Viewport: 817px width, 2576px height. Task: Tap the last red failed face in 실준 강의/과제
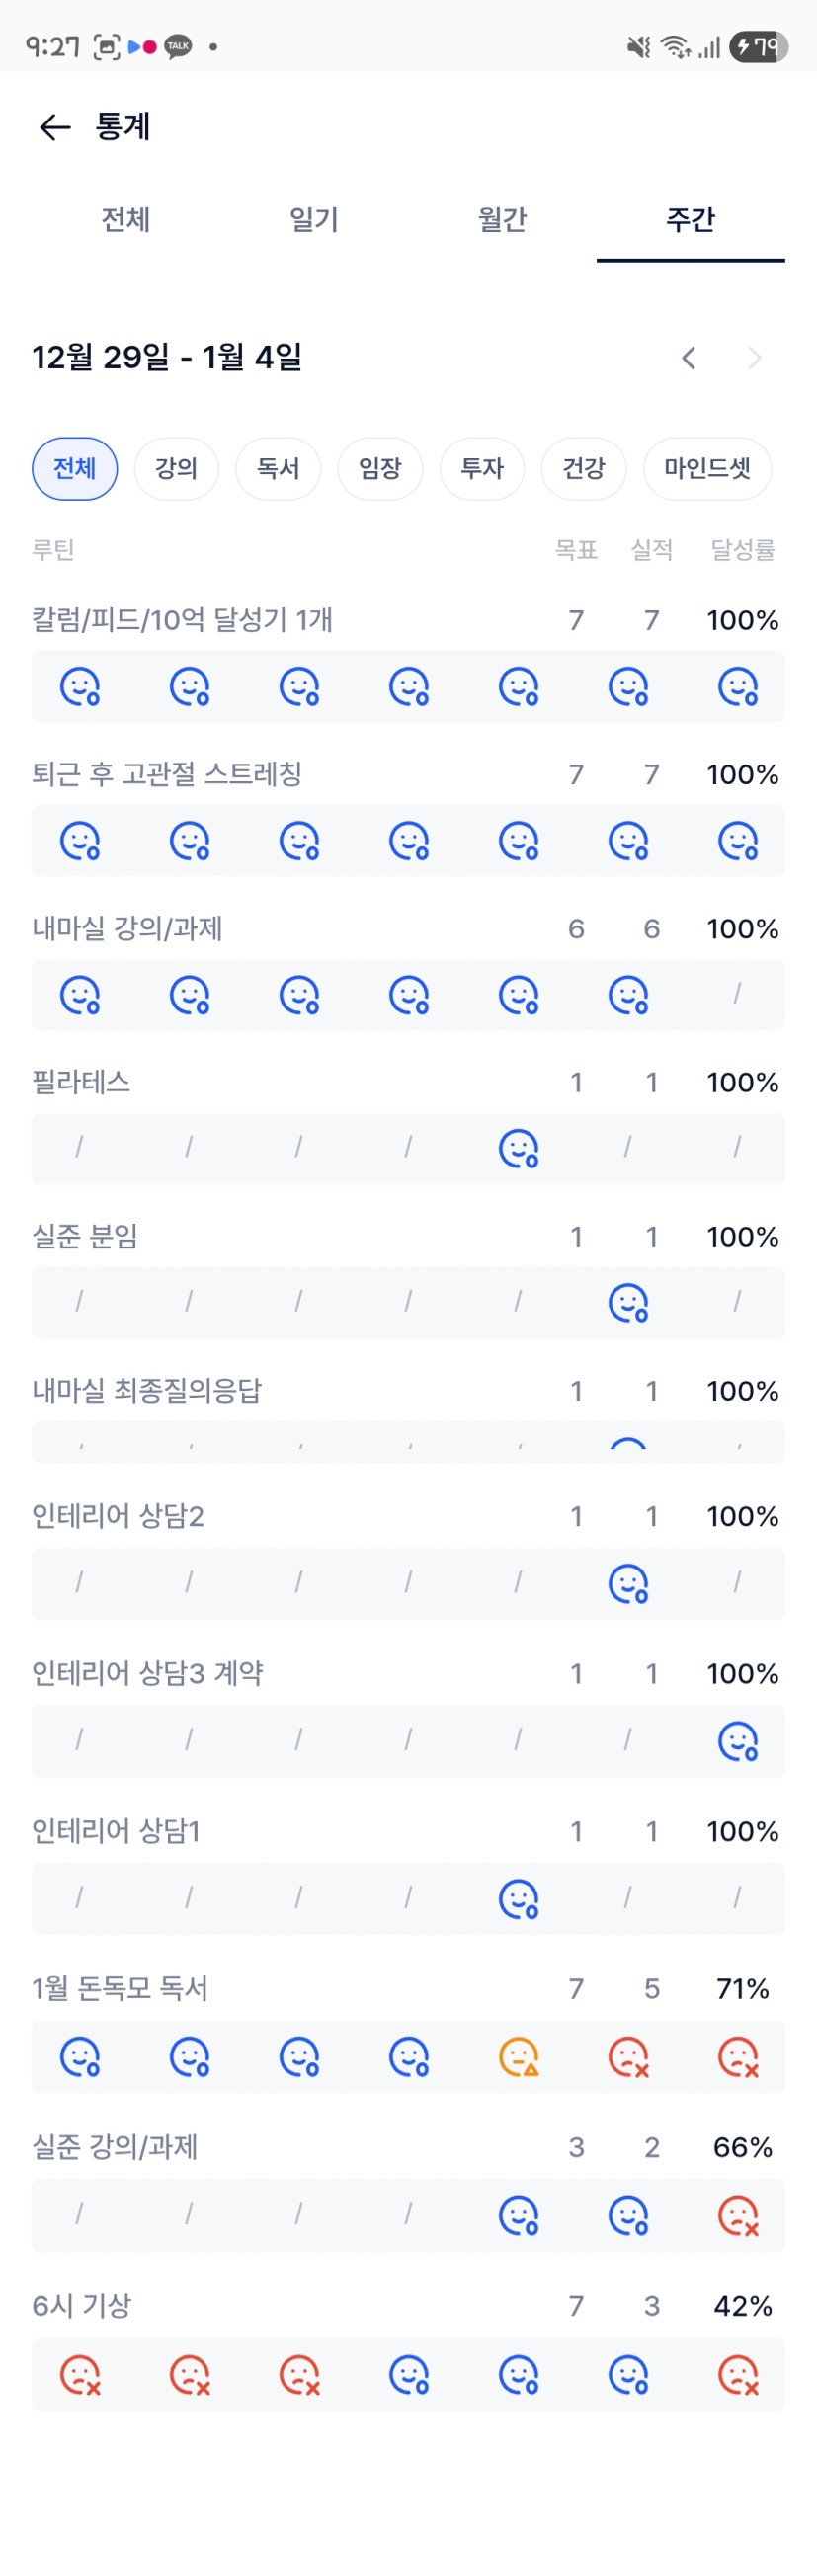pyautogui.click(x=738, y=2215)
